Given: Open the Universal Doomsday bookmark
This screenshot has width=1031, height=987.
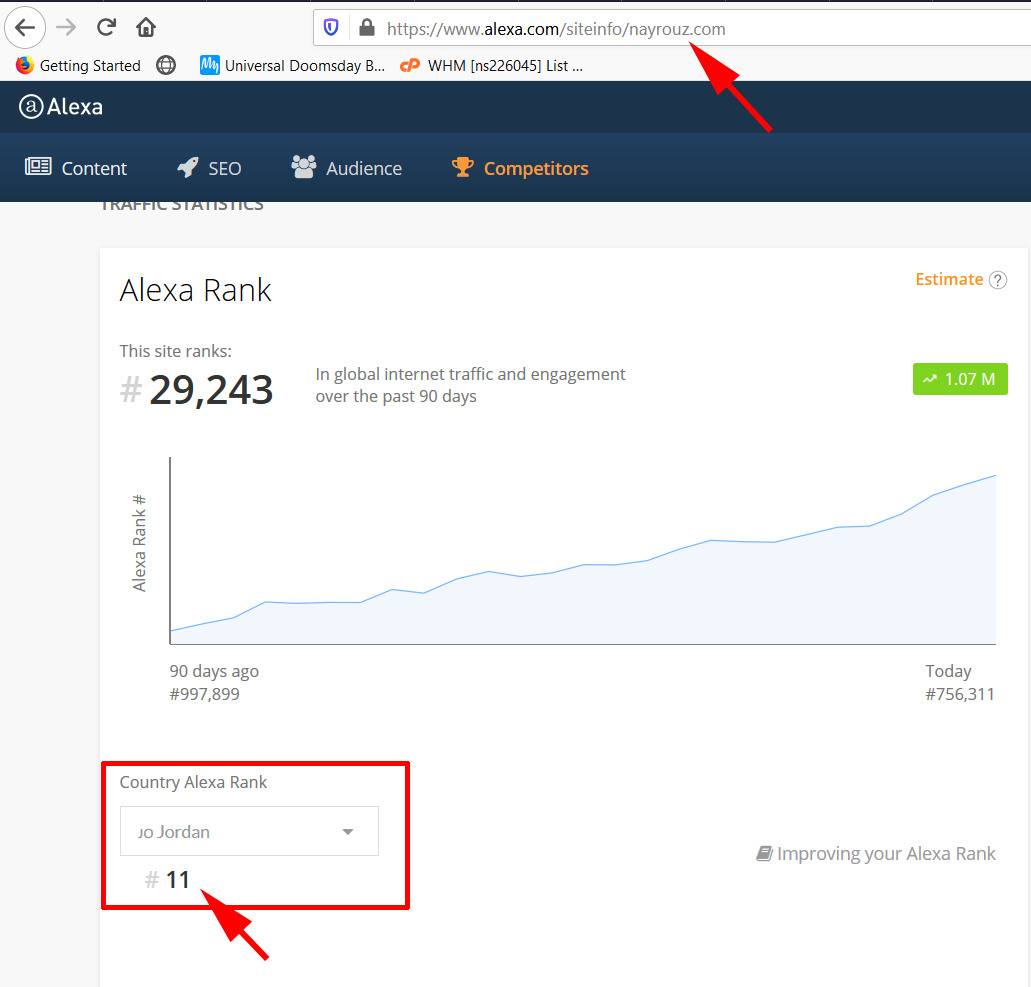Looking at the screenshot, I should click(x=292, y=66).
